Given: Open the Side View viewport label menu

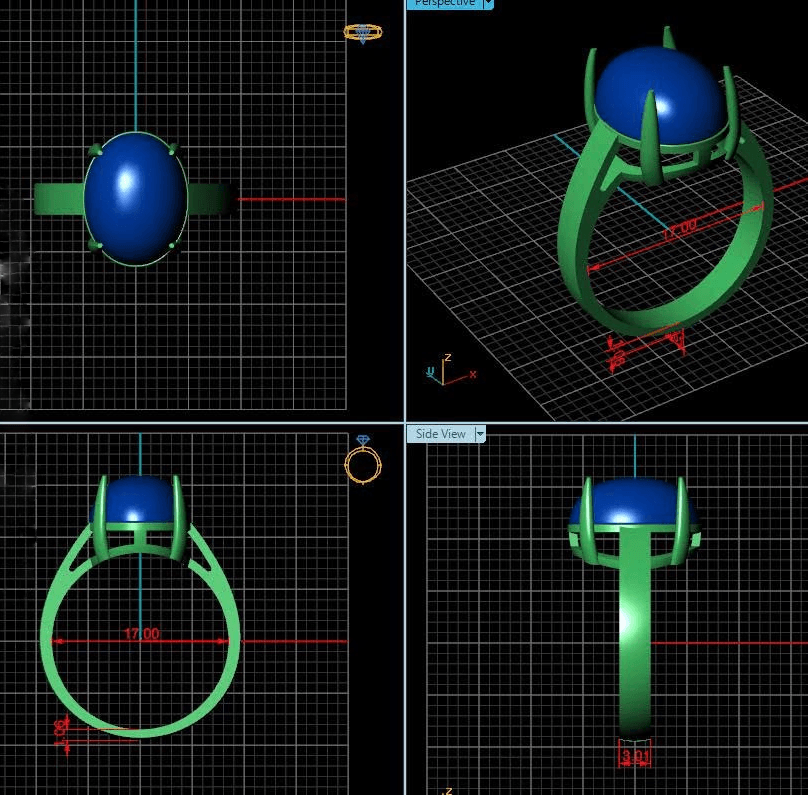Looking at the screenshot, I should coord(441,434).
